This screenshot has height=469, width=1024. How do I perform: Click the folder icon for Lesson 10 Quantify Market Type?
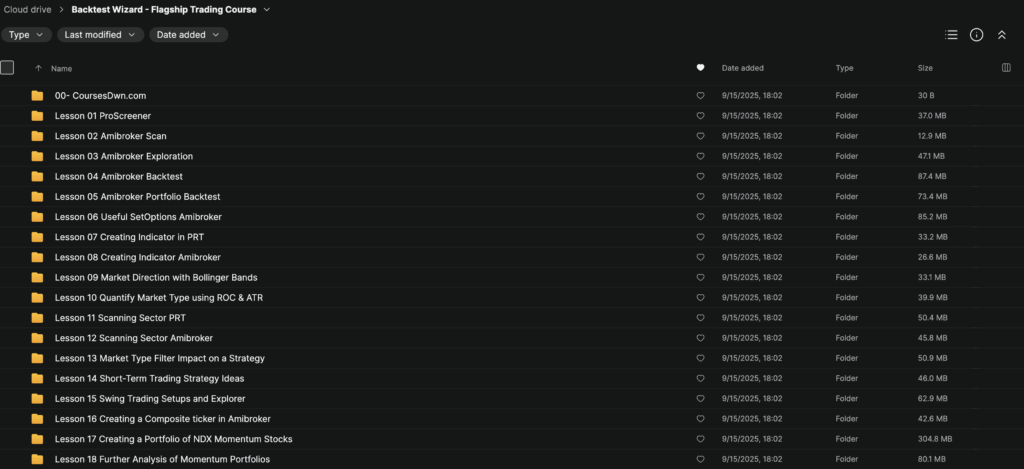37,298
